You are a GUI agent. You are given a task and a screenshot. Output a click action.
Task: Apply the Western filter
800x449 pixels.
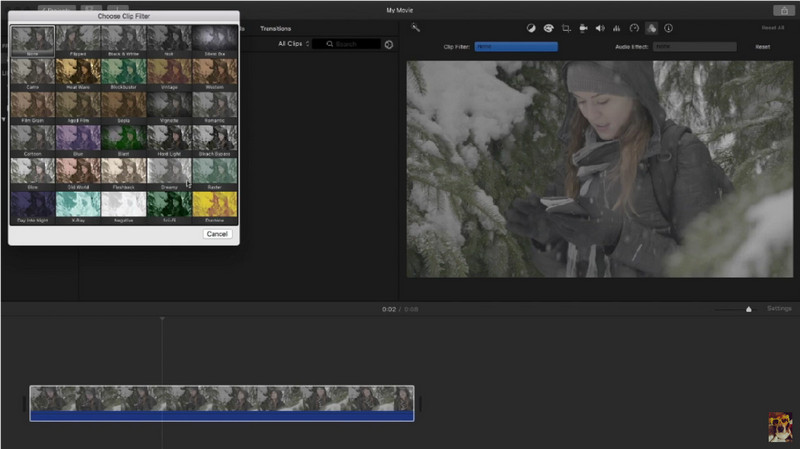click(215, 74)
